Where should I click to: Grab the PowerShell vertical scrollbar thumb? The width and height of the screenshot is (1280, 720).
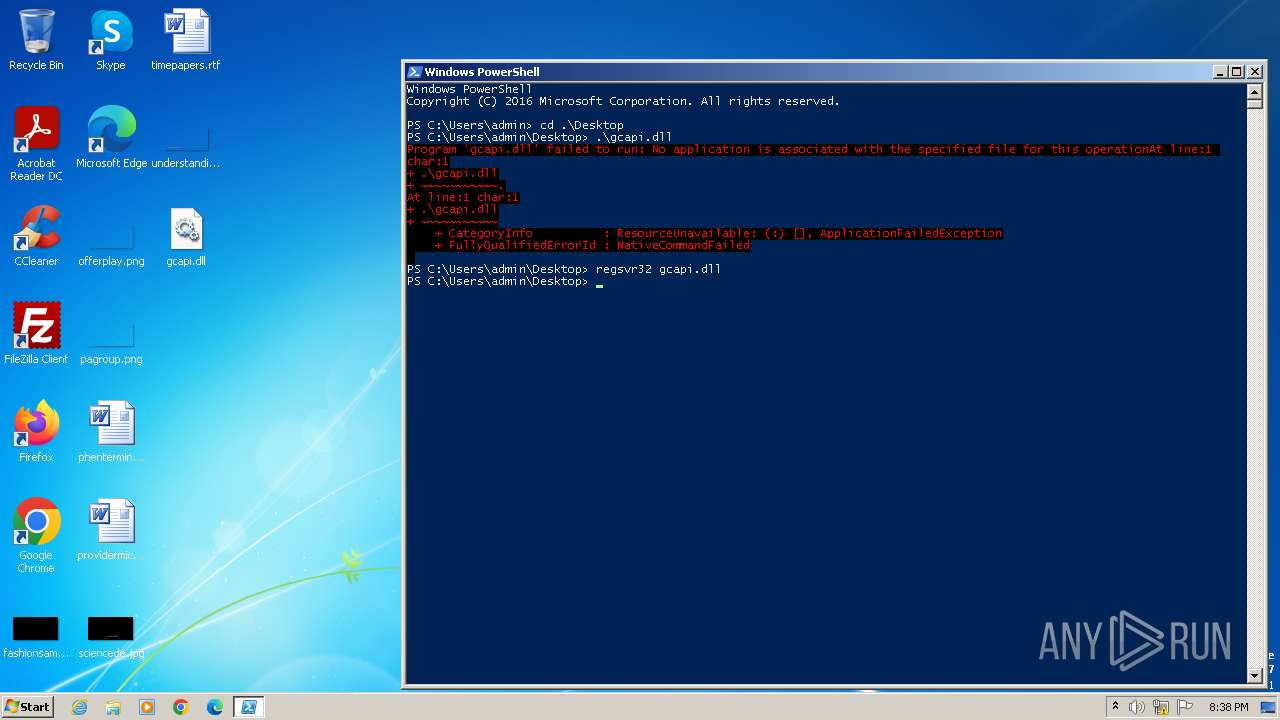coord(1255,104)
